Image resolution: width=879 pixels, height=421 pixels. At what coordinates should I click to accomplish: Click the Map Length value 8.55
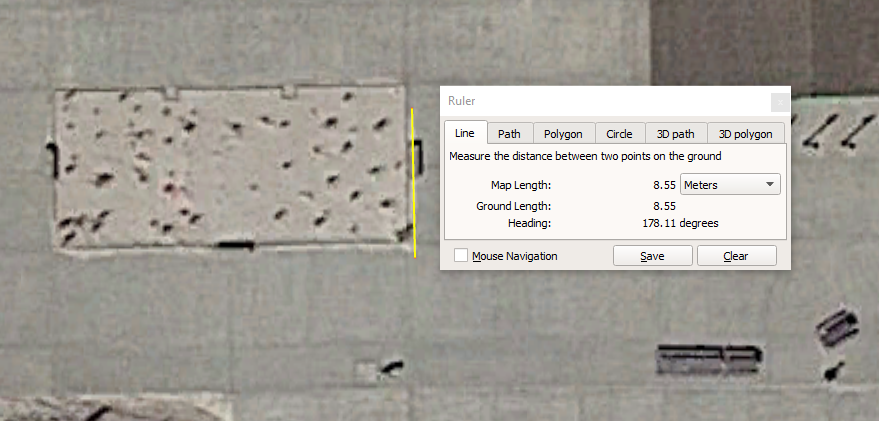pos(664,185)
